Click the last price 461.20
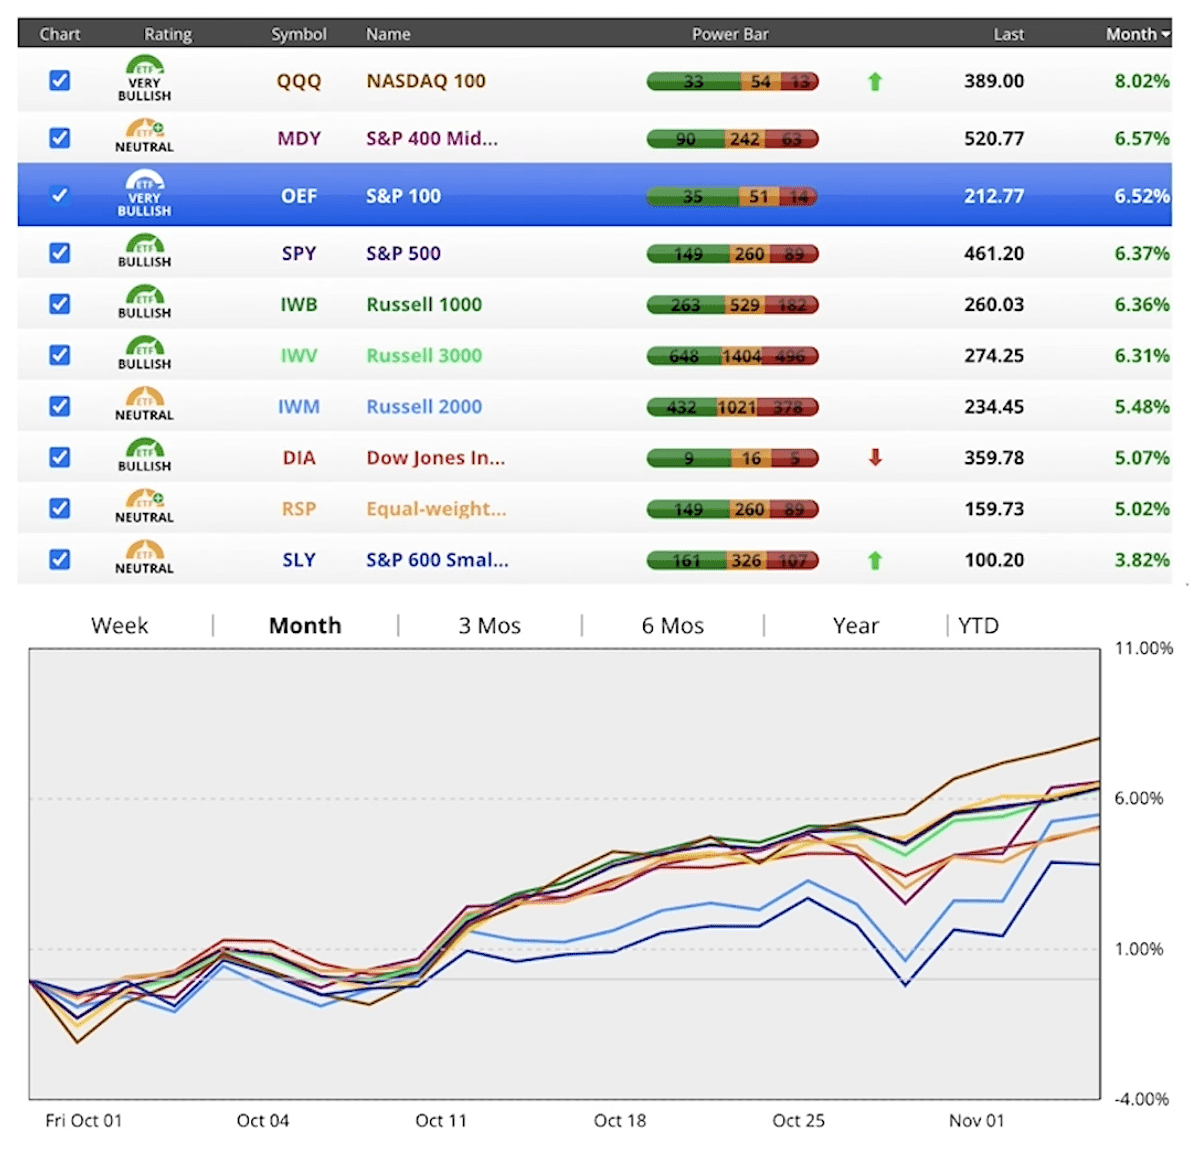Screen dimensions: 1190x1150 [x=994, y=253]
